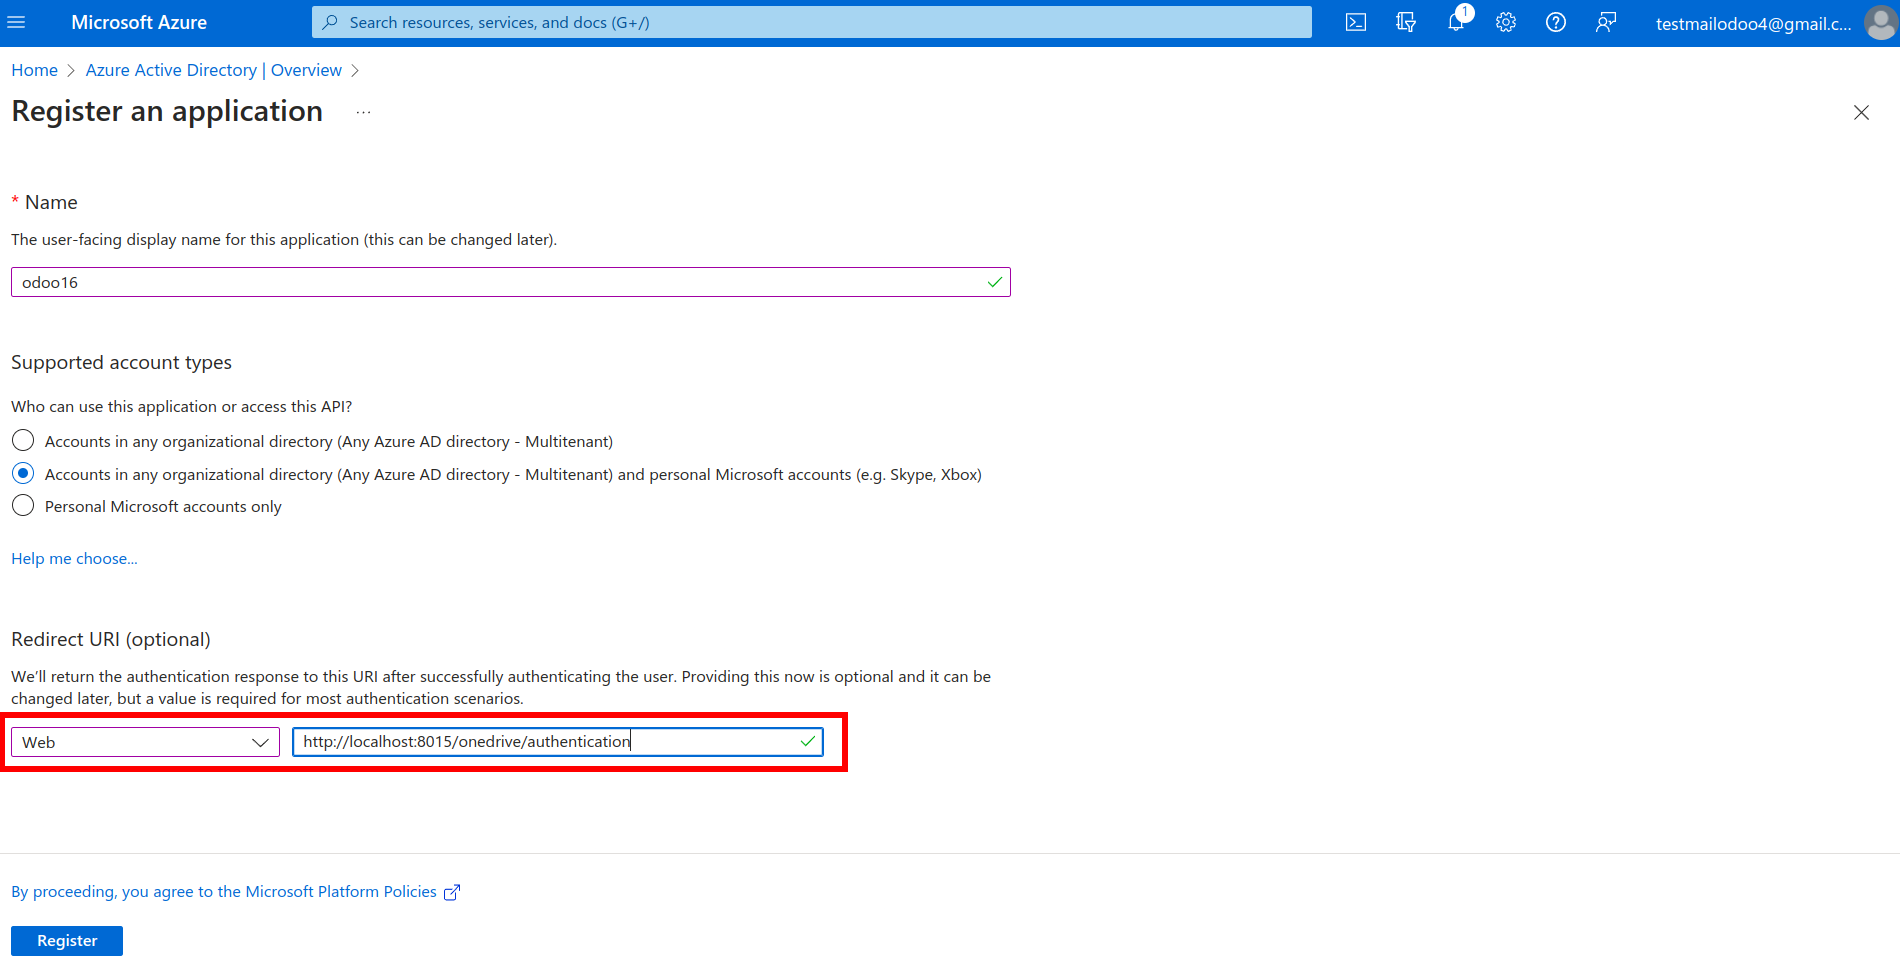The height and width of the screenshot is (974, 1900).
Task: Open the Microsoft Platform Policies link
Action: pyautogui.click(x=224, y=891)
